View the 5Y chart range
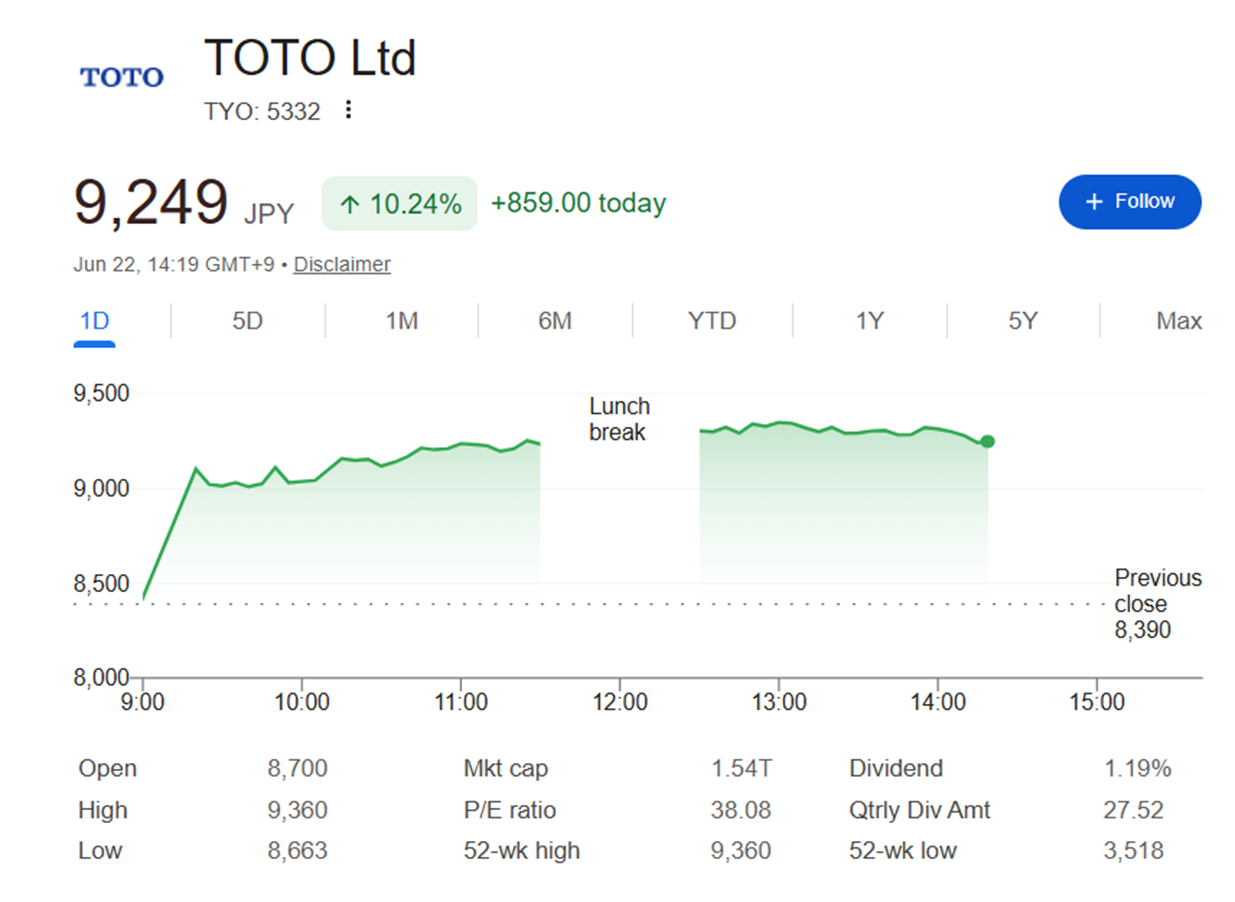 tap(1023, 321)
